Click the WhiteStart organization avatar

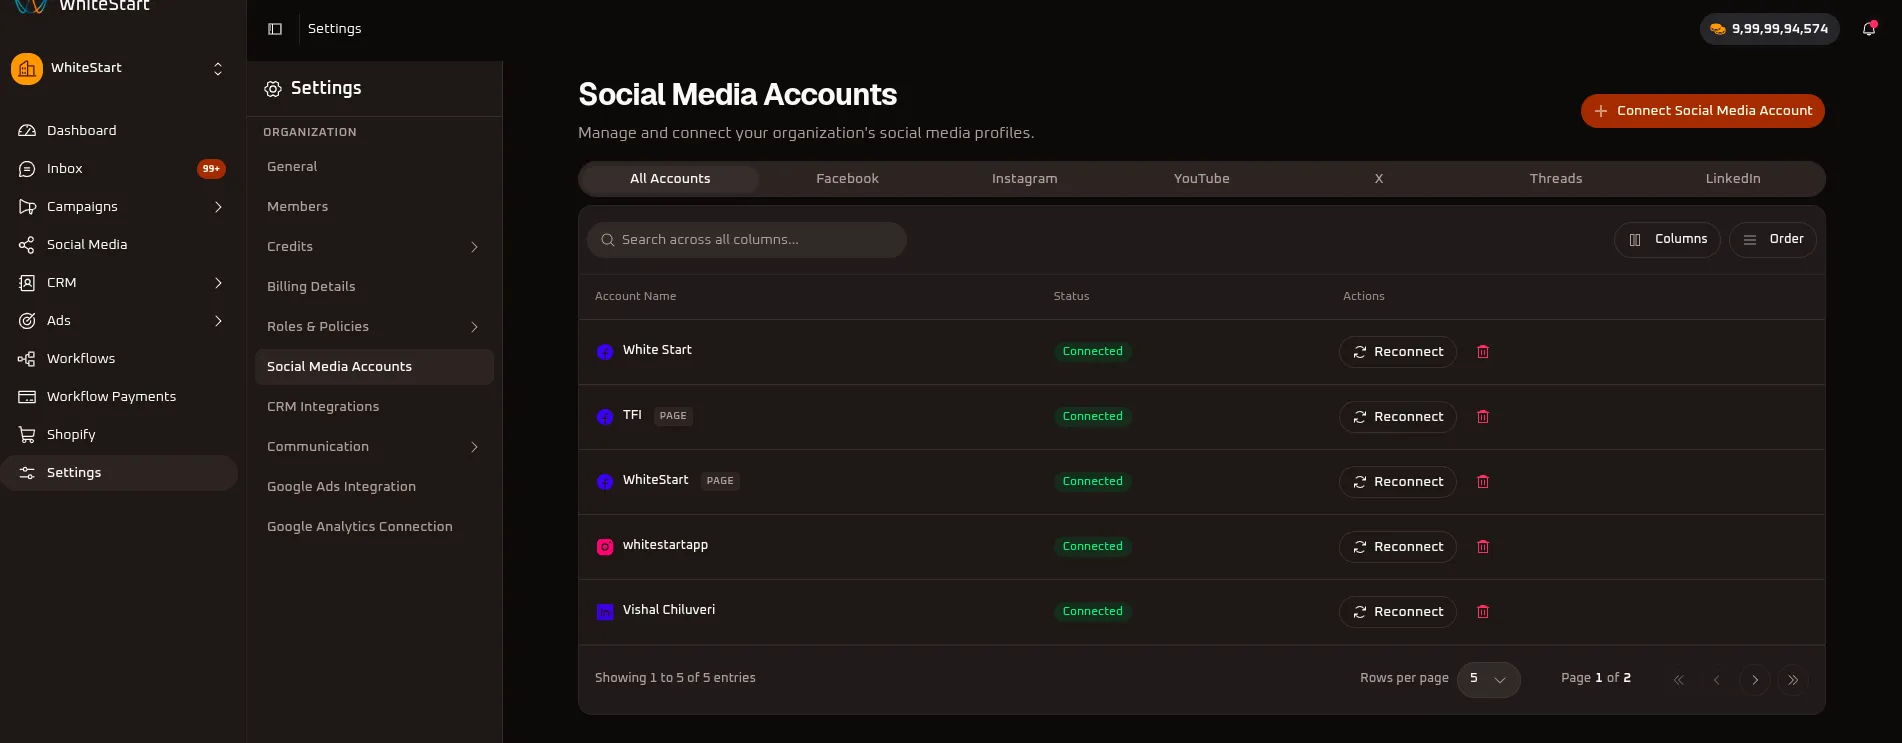[x=27, y=69]
